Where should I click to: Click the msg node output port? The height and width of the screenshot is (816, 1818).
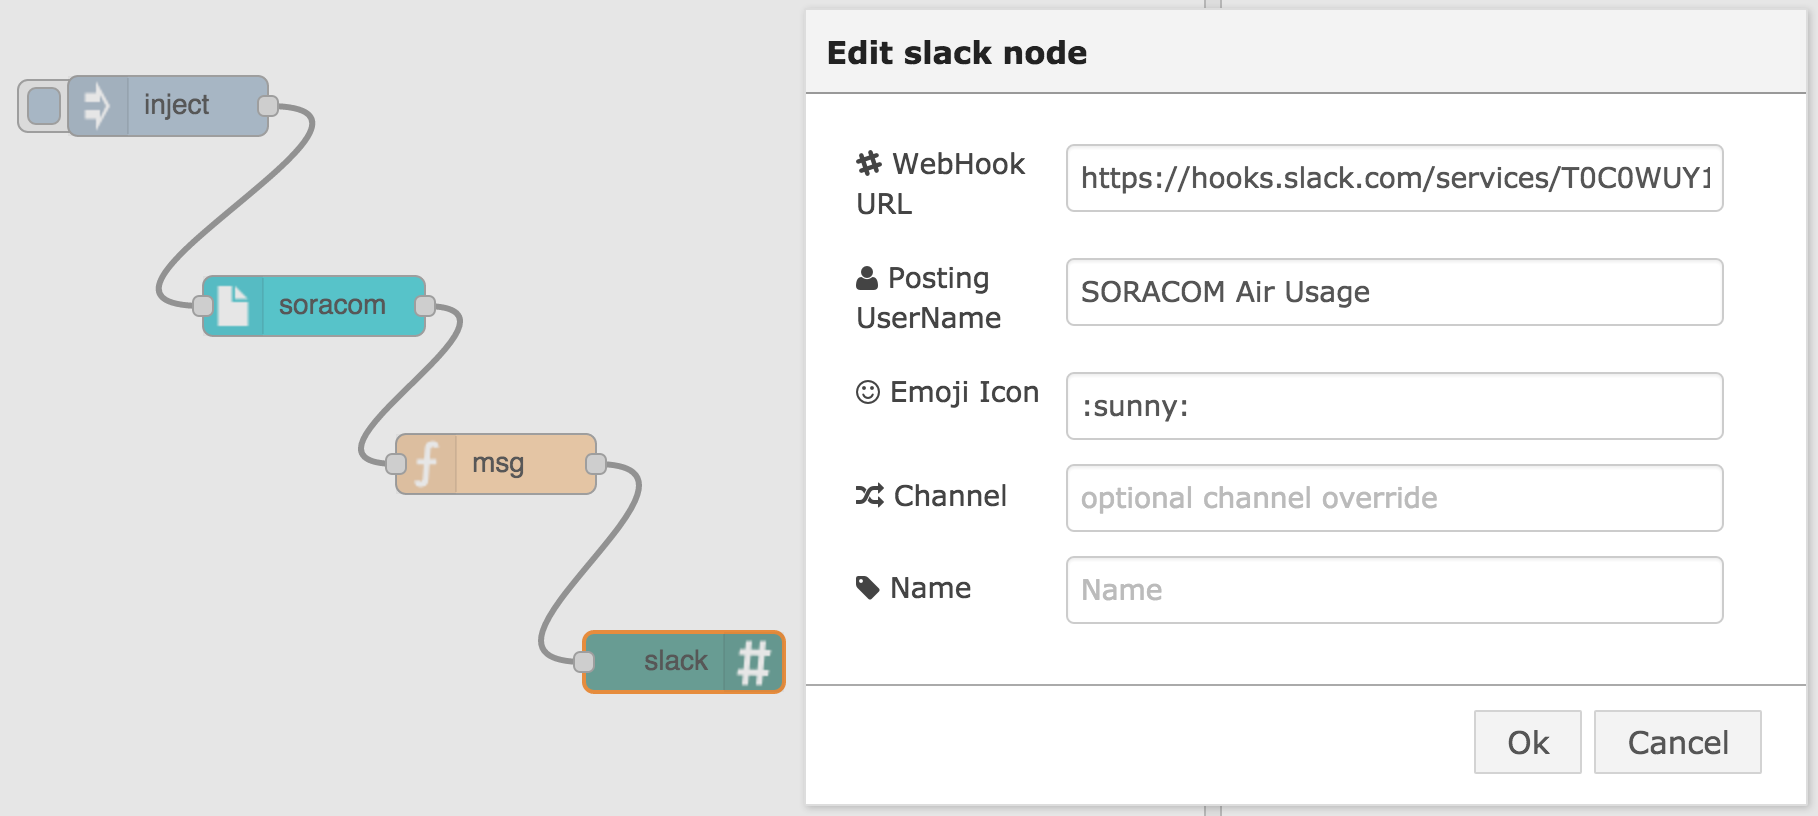pyautogui.click(x=596, y=464)
